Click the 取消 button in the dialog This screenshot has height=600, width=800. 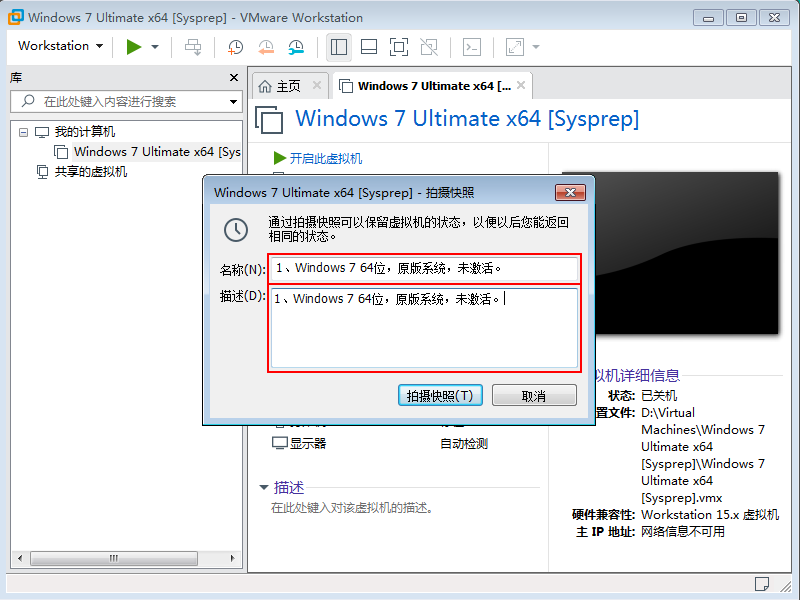534,396
